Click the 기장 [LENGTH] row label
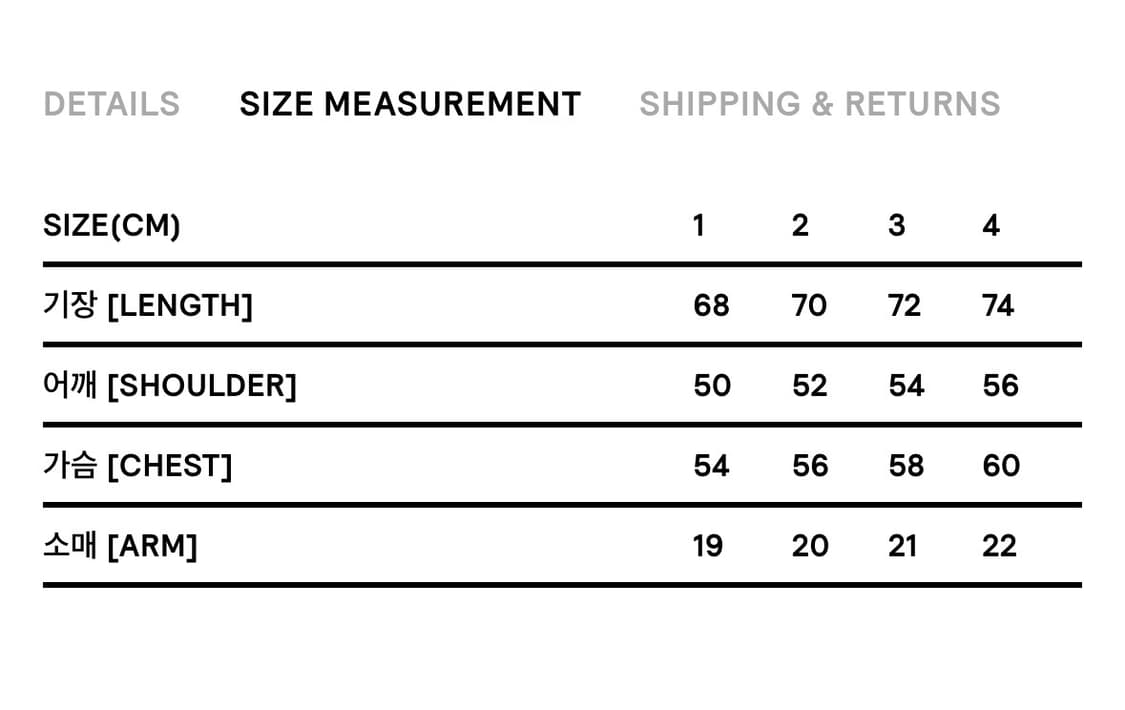Screen dimensions: 1125x710 148,306
